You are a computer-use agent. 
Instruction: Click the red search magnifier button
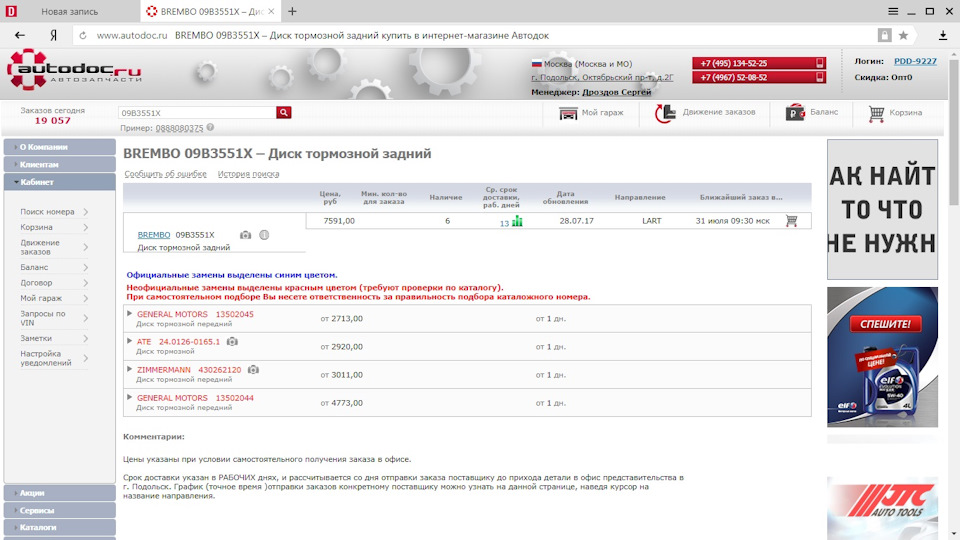pos(284,113)
